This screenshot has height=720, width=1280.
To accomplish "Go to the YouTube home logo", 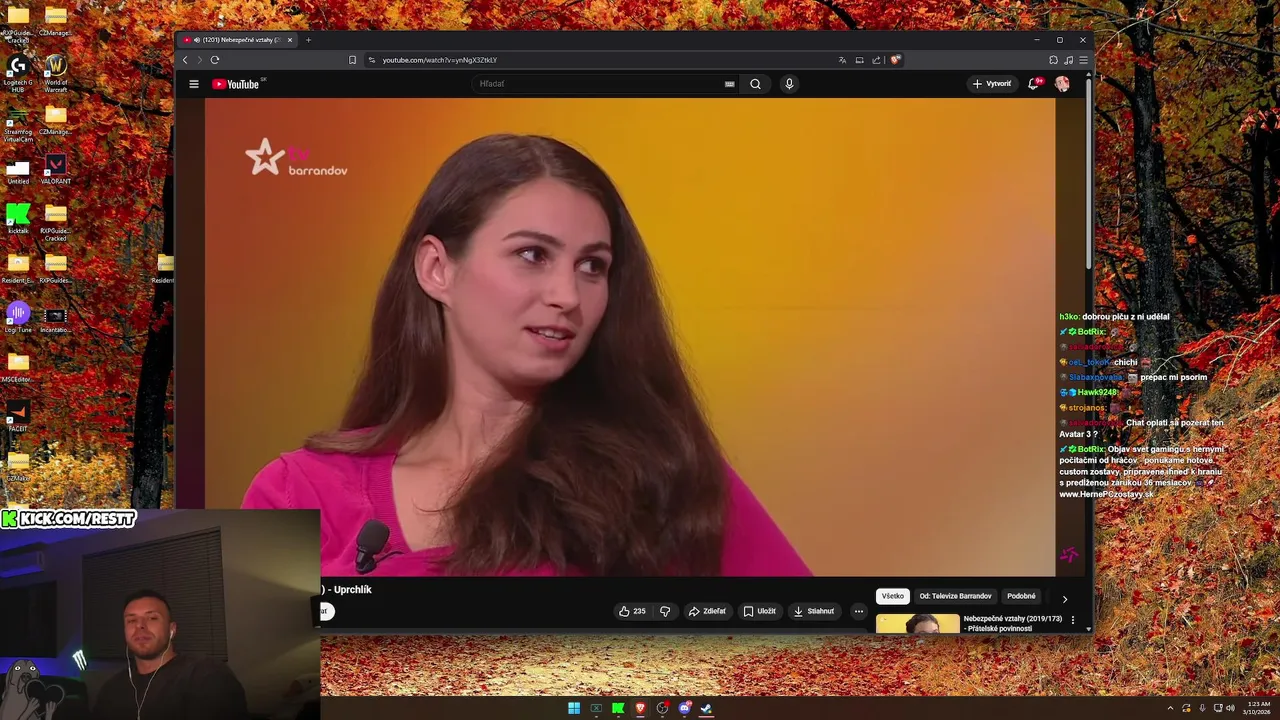I will [236, 84].
